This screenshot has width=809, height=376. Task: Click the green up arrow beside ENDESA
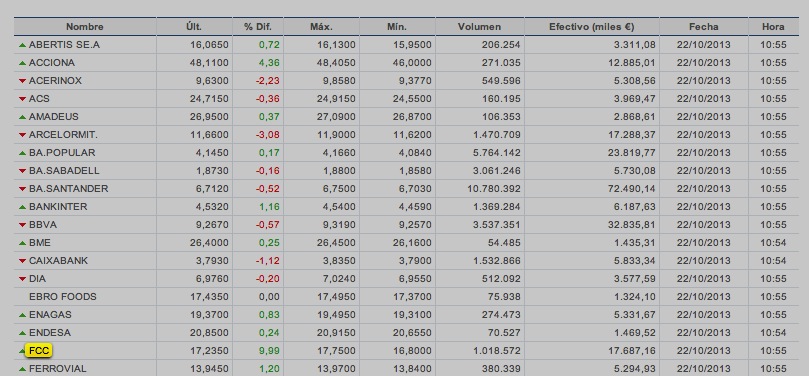(22, 333)
